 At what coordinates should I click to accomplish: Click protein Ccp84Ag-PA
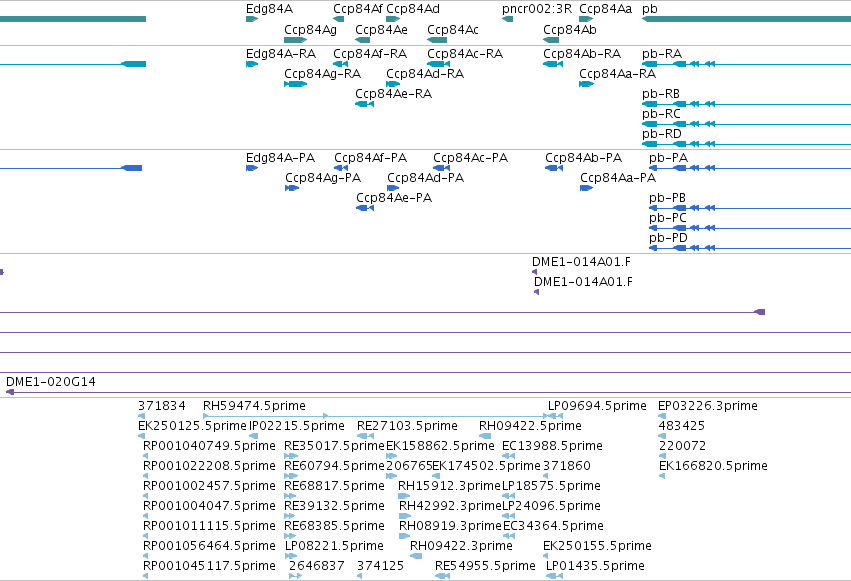(x=323, y=178)
